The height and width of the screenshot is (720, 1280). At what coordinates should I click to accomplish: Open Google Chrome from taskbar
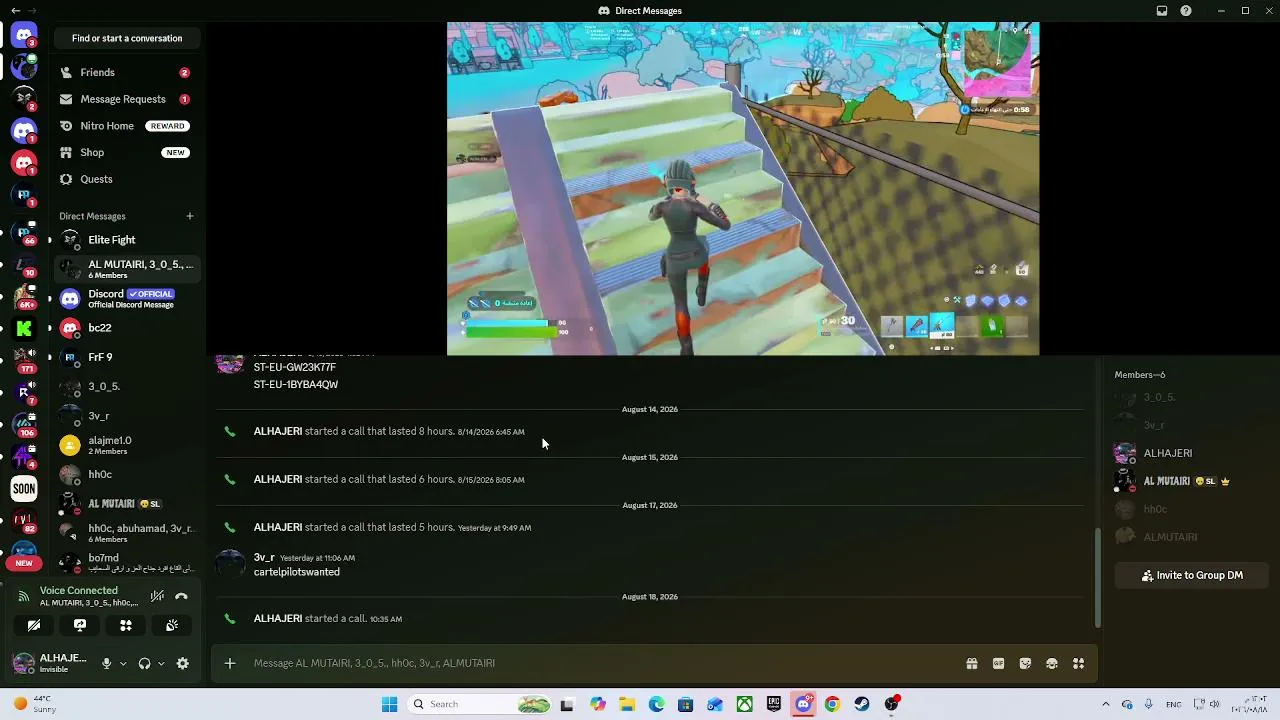832,704
